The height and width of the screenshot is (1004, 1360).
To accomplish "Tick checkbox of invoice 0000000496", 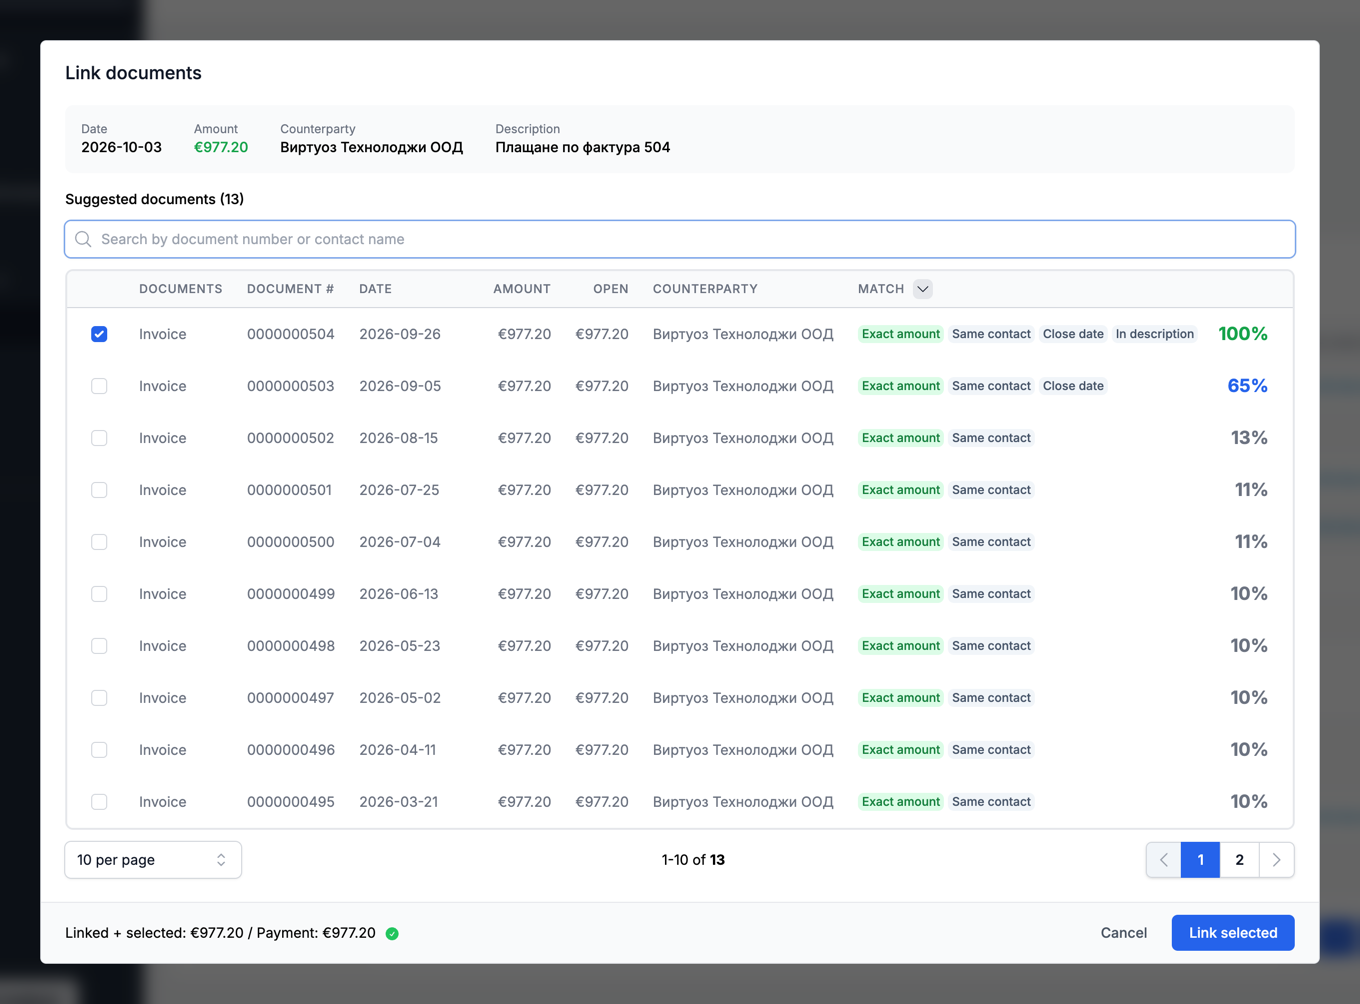I will [99, 750].
